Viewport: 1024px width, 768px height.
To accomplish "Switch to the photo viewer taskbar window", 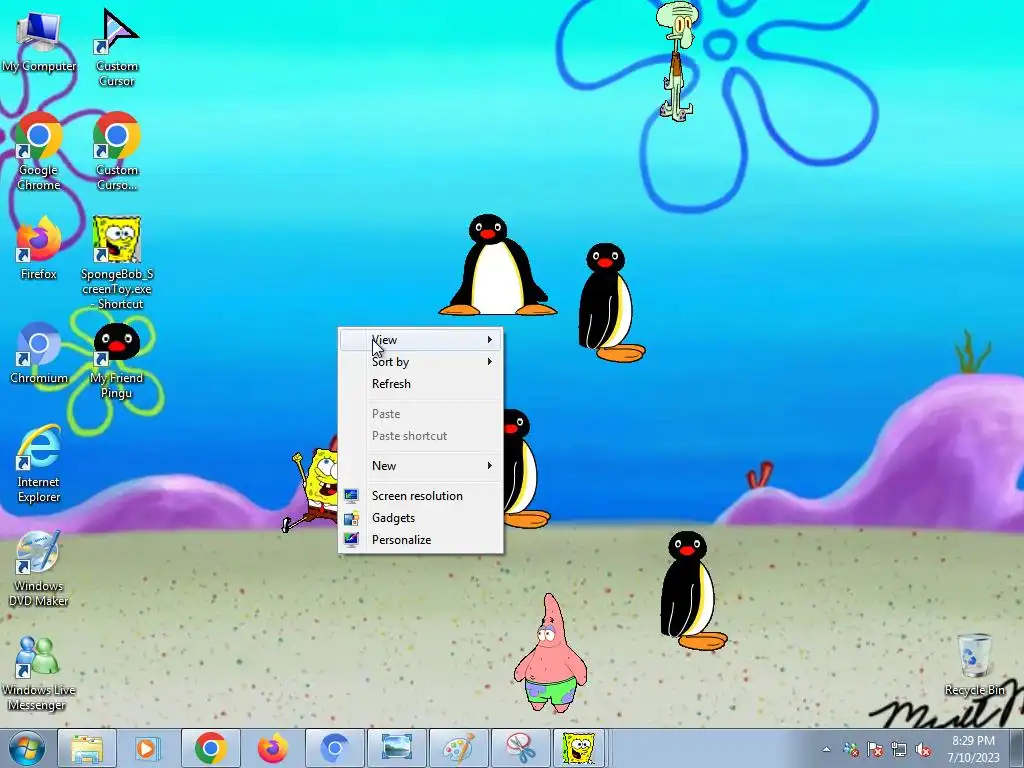I will click(396, 748).
